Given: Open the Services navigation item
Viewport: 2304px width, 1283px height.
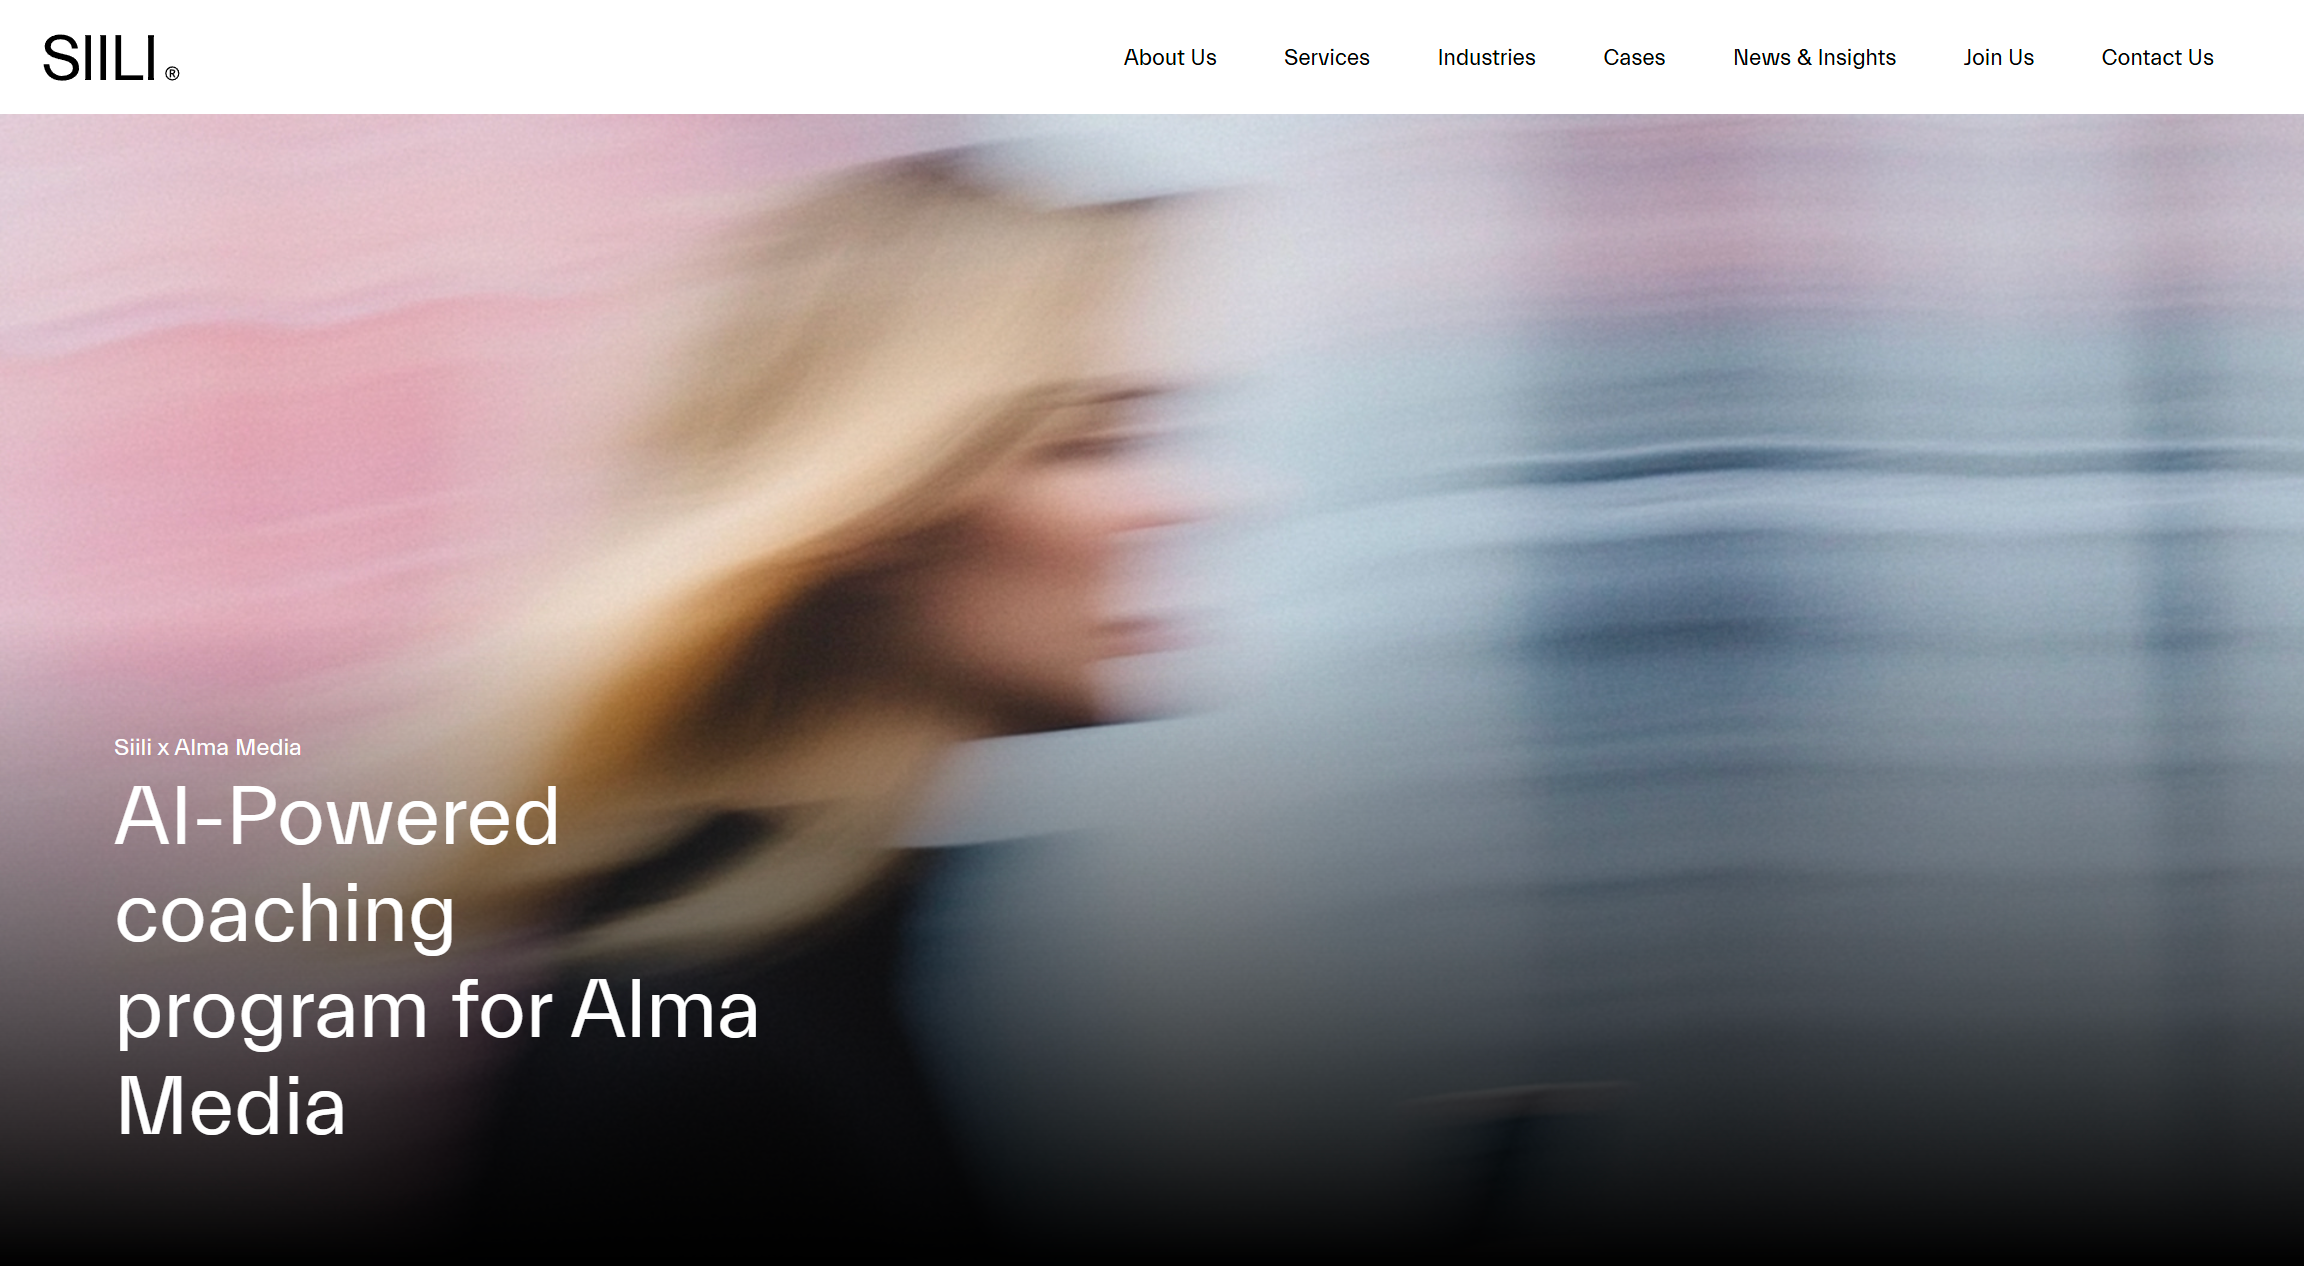Looking at the screenshot, I should [x=1326, y=58].
